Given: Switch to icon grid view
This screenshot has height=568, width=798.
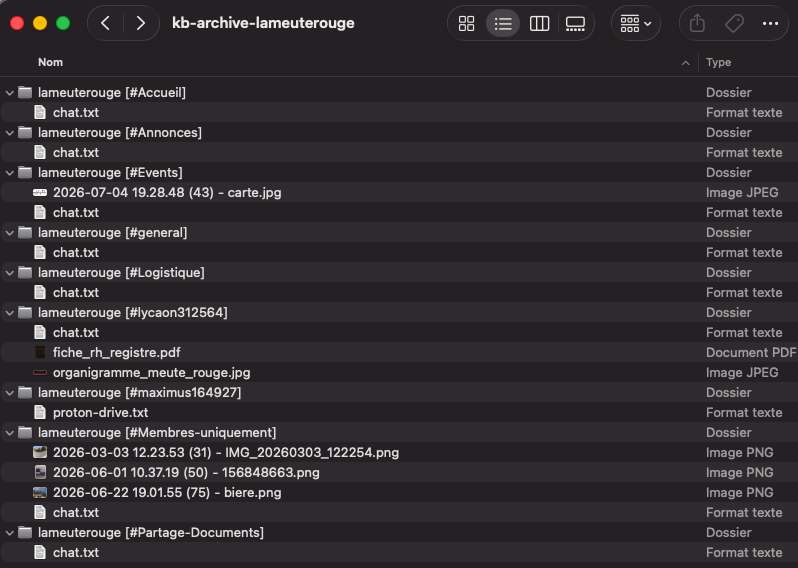Looking at the screenshot, I should (x=466, y=23).
